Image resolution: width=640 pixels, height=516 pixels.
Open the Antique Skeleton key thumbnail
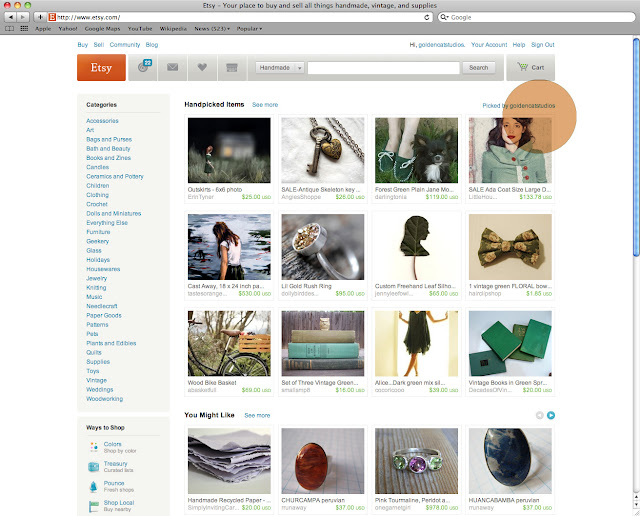coord(322,150)
